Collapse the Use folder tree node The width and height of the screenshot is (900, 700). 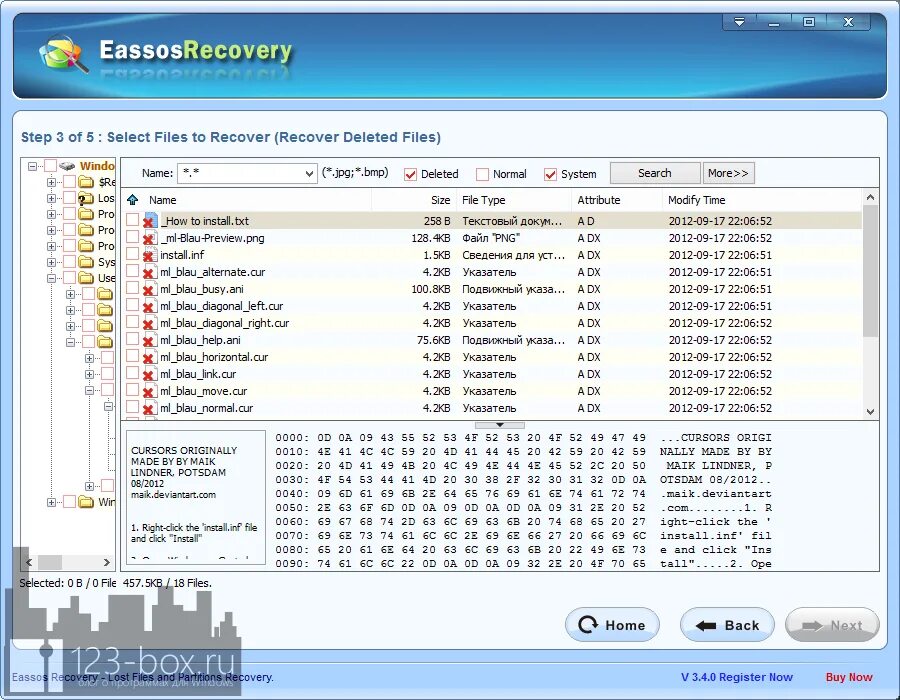(x=51, y=278)
